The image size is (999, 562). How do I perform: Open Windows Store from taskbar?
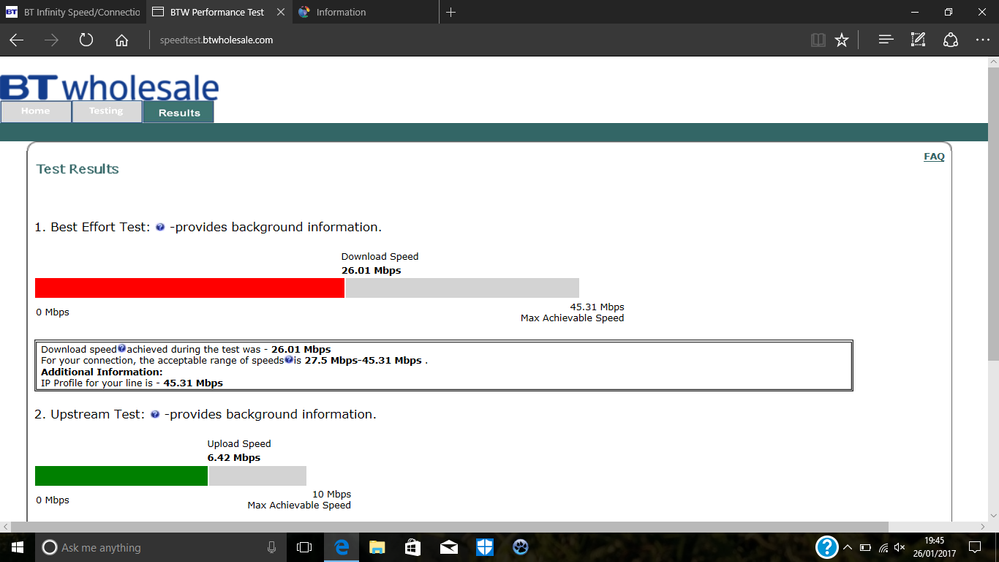[x=413, y=547]
